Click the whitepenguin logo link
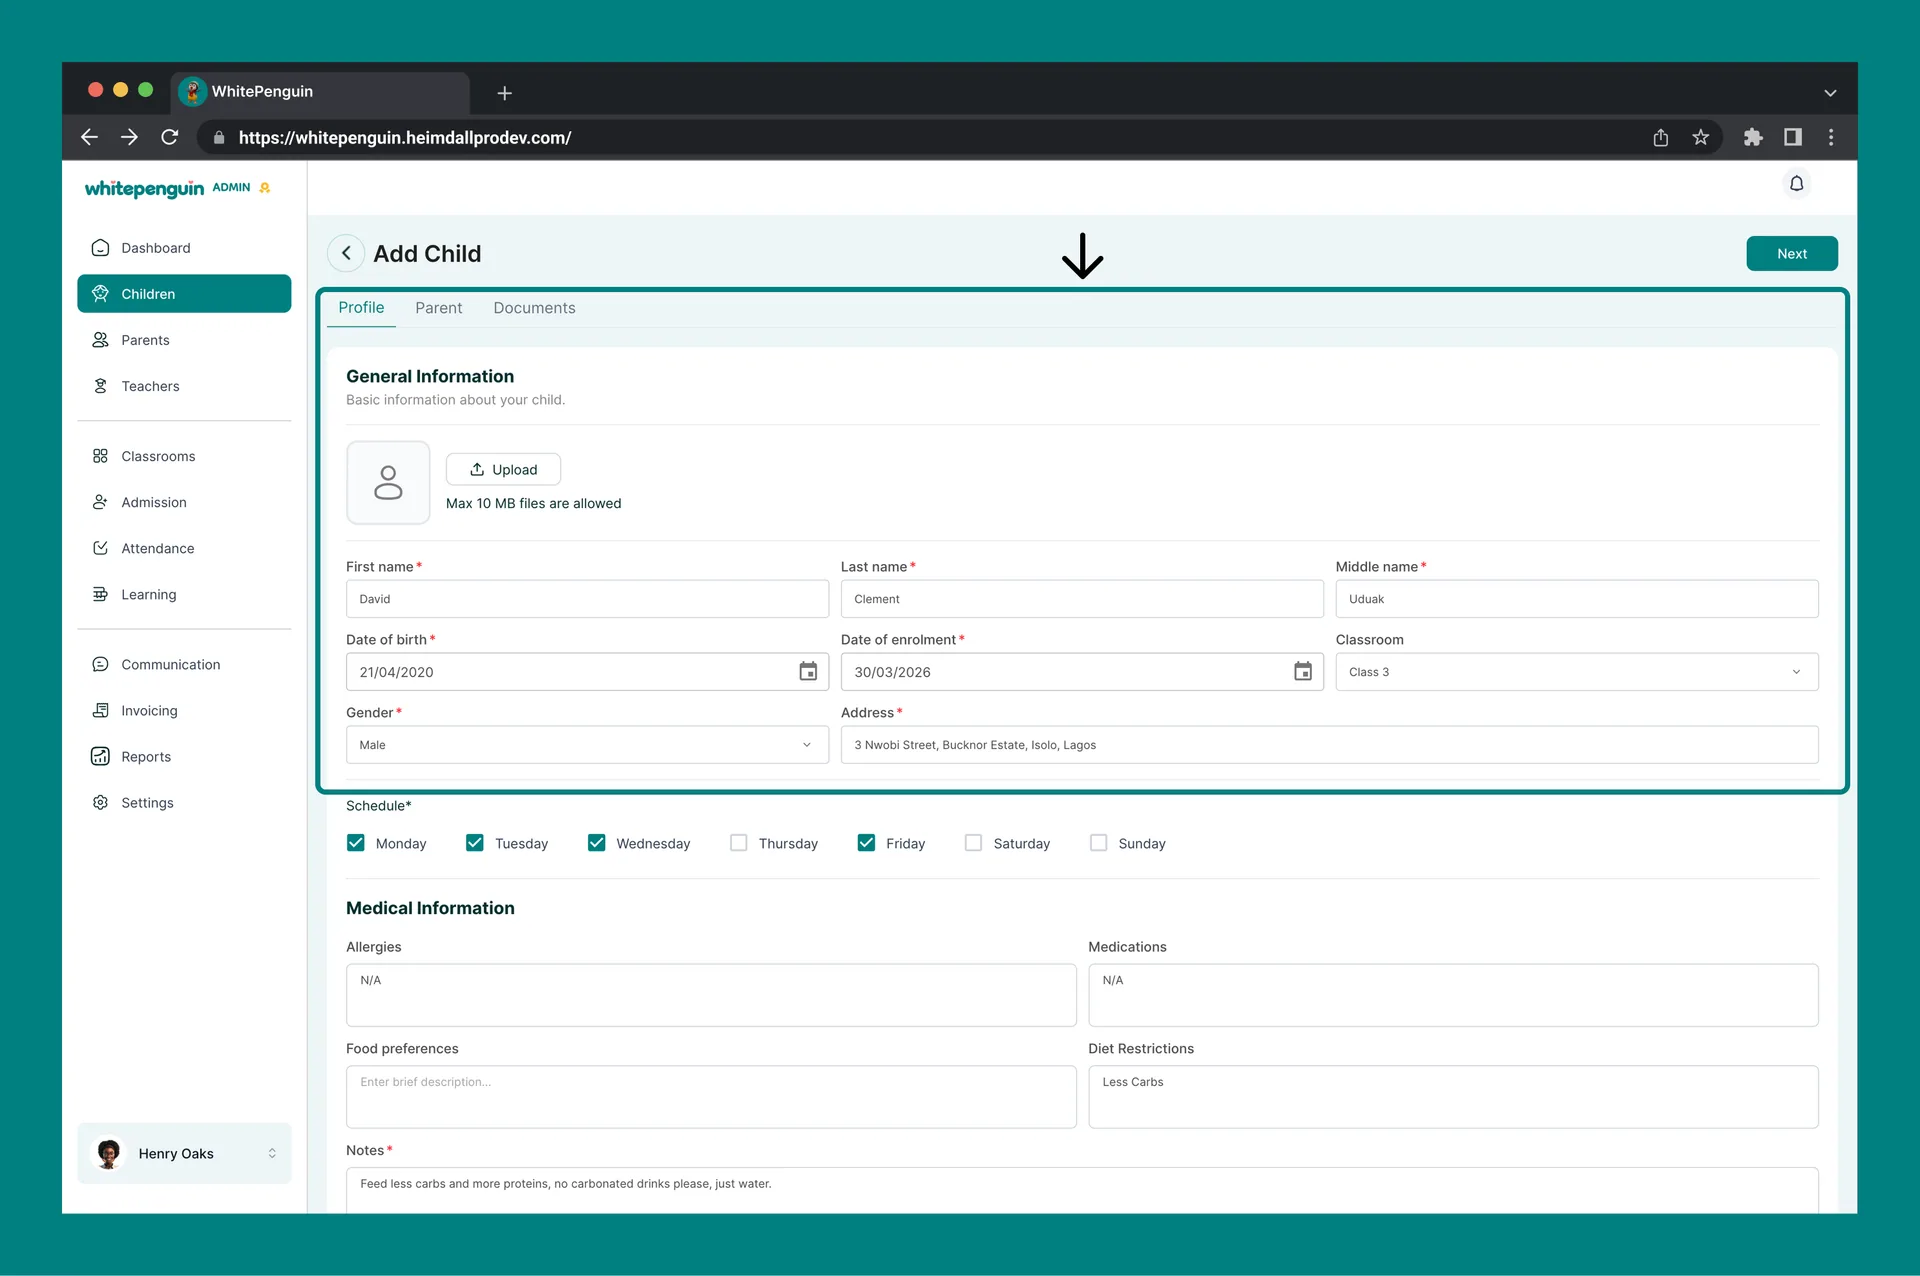Image resolution: width=1920 pixels, height=1276 pixels. (x=145, y=189)
